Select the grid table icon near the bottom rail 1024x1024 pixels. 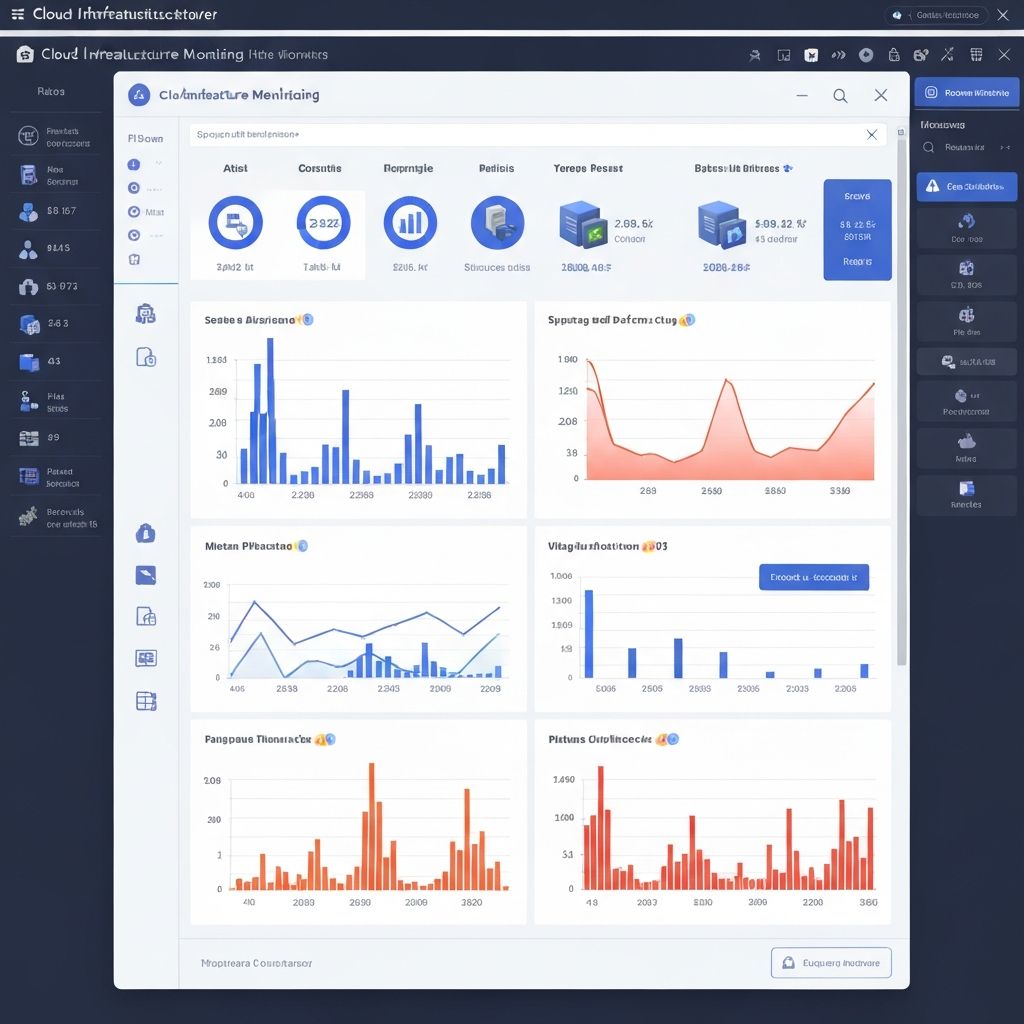[146, 700]
